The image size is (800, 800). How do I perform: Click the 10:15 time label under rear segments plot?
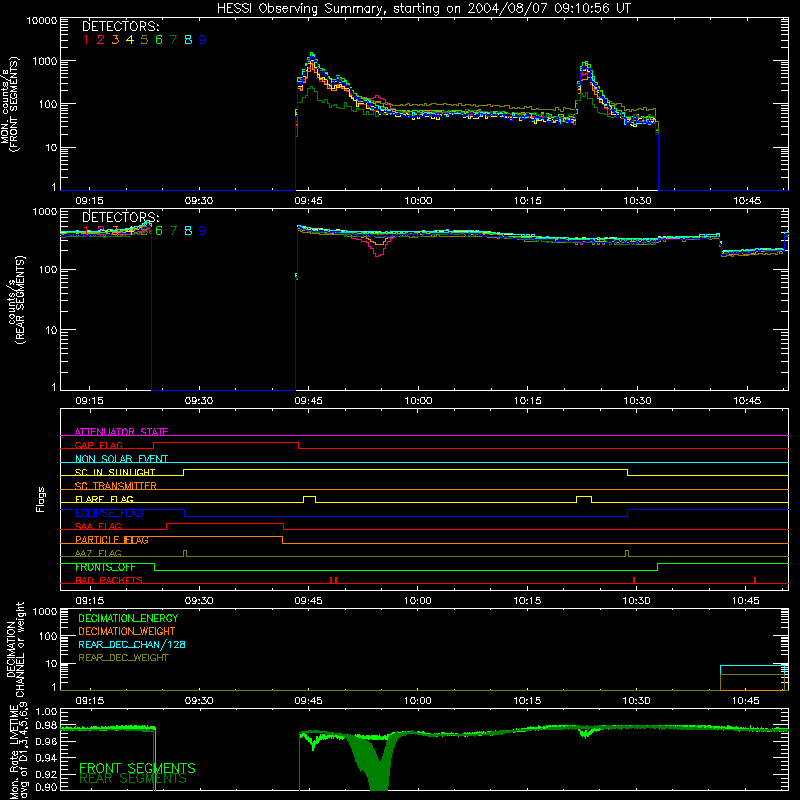[x=528, y=401]
